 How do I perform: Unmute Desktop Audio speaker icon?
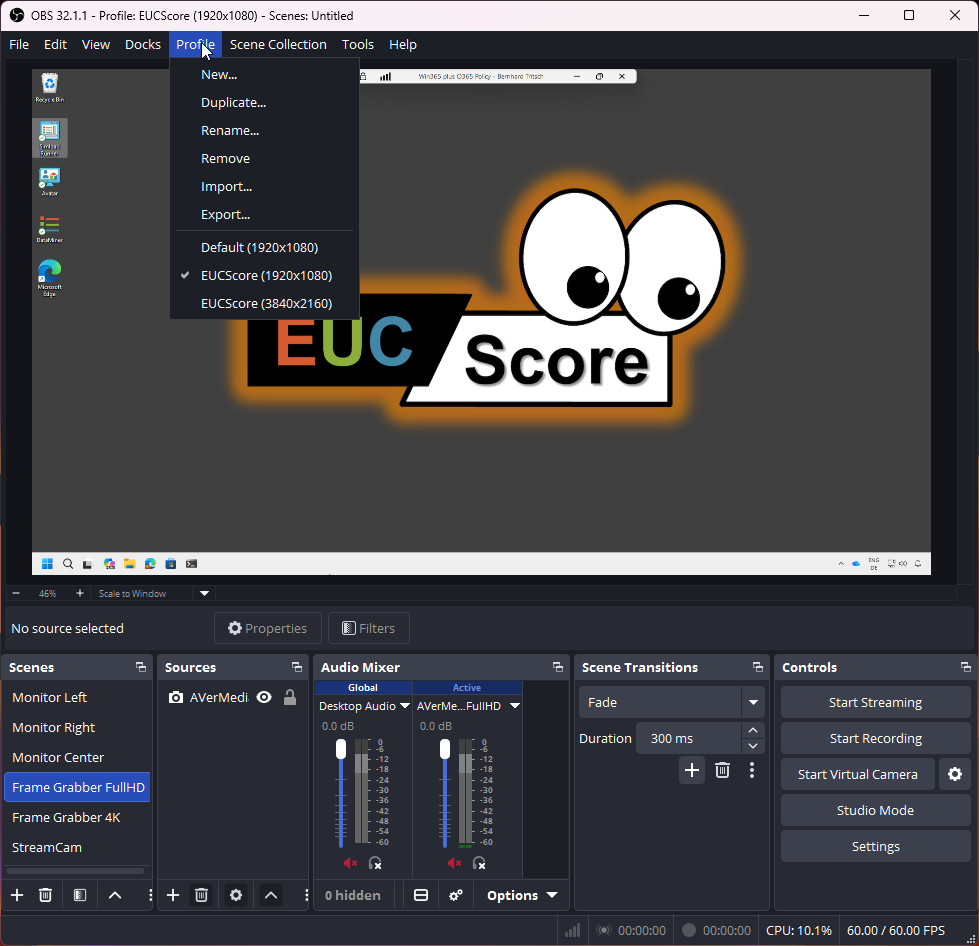(x=350, y=862)
